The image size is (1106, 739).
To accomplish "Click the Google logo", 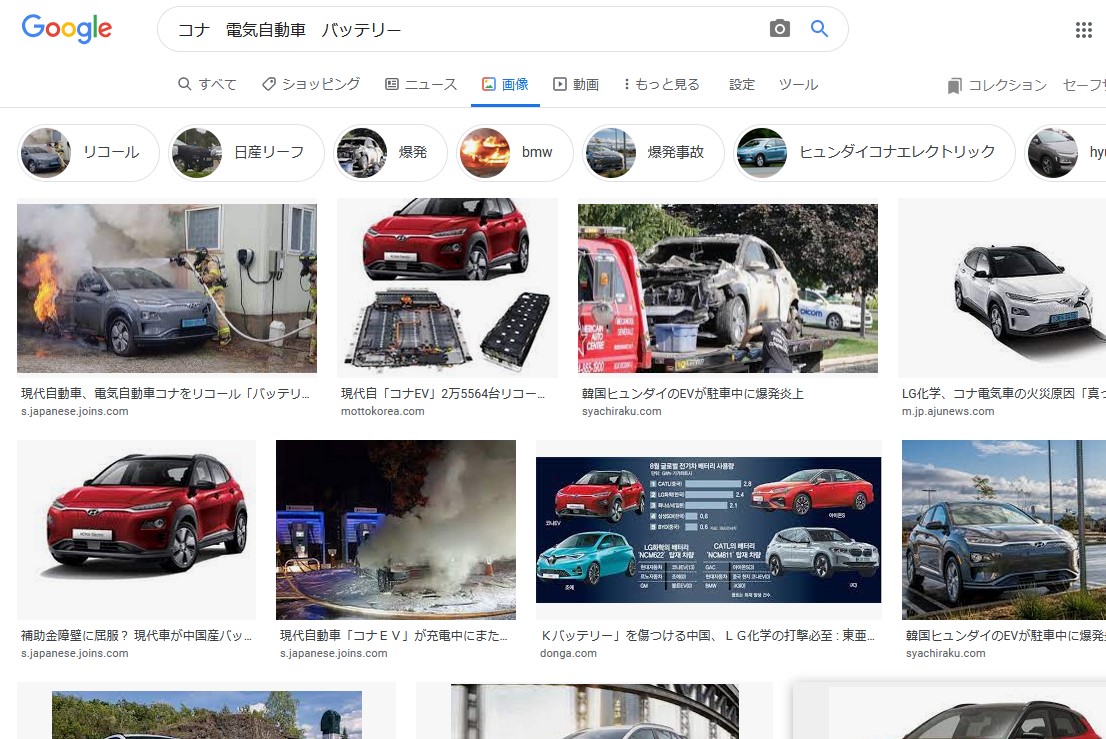I will coord(67,29).
